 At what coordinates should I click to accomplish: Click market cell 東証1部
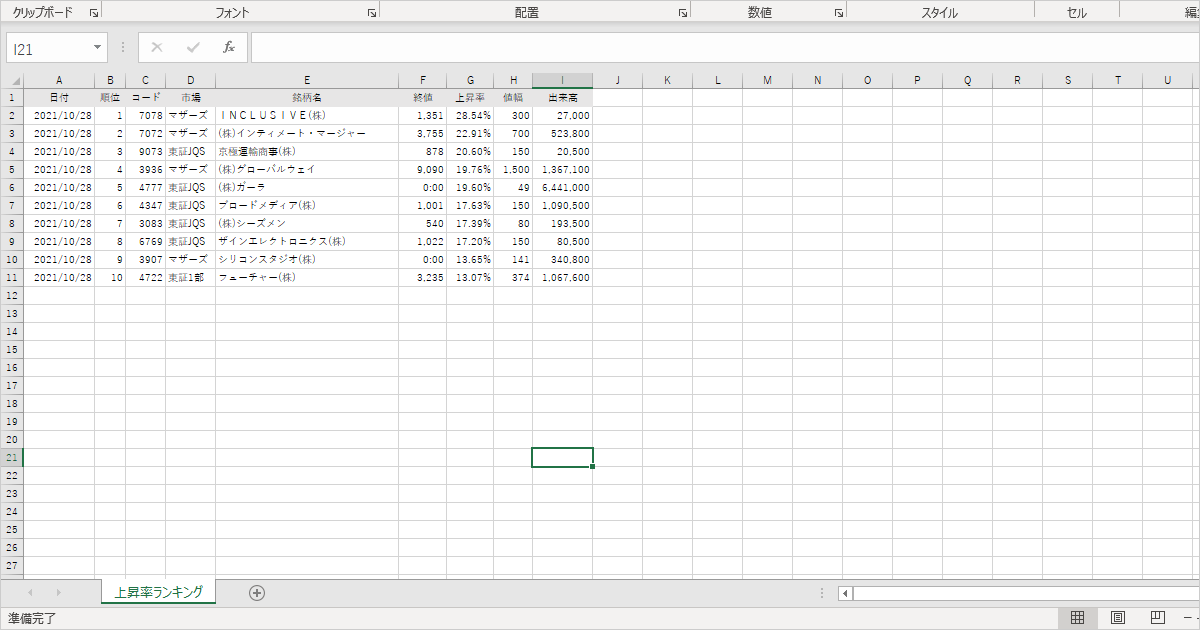coord(190,278)
